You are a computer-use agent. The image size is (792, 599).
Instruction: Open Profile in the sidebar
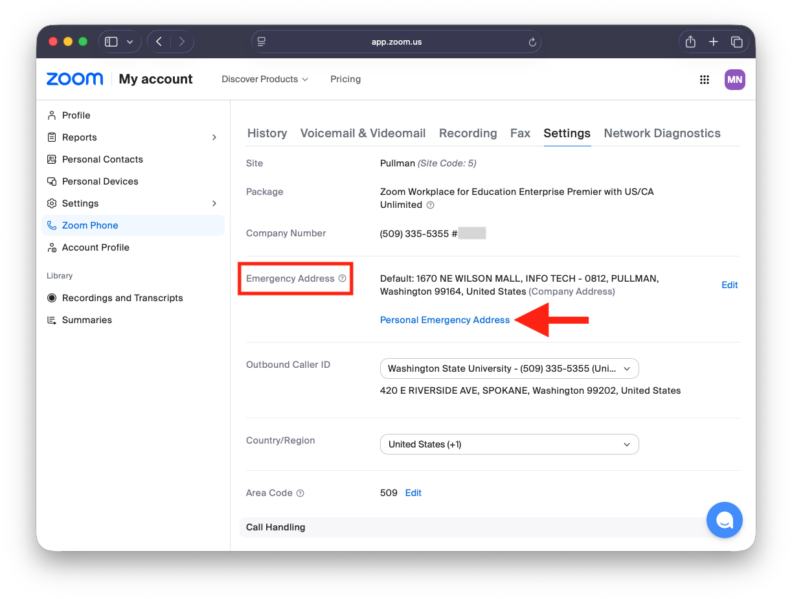76,115
